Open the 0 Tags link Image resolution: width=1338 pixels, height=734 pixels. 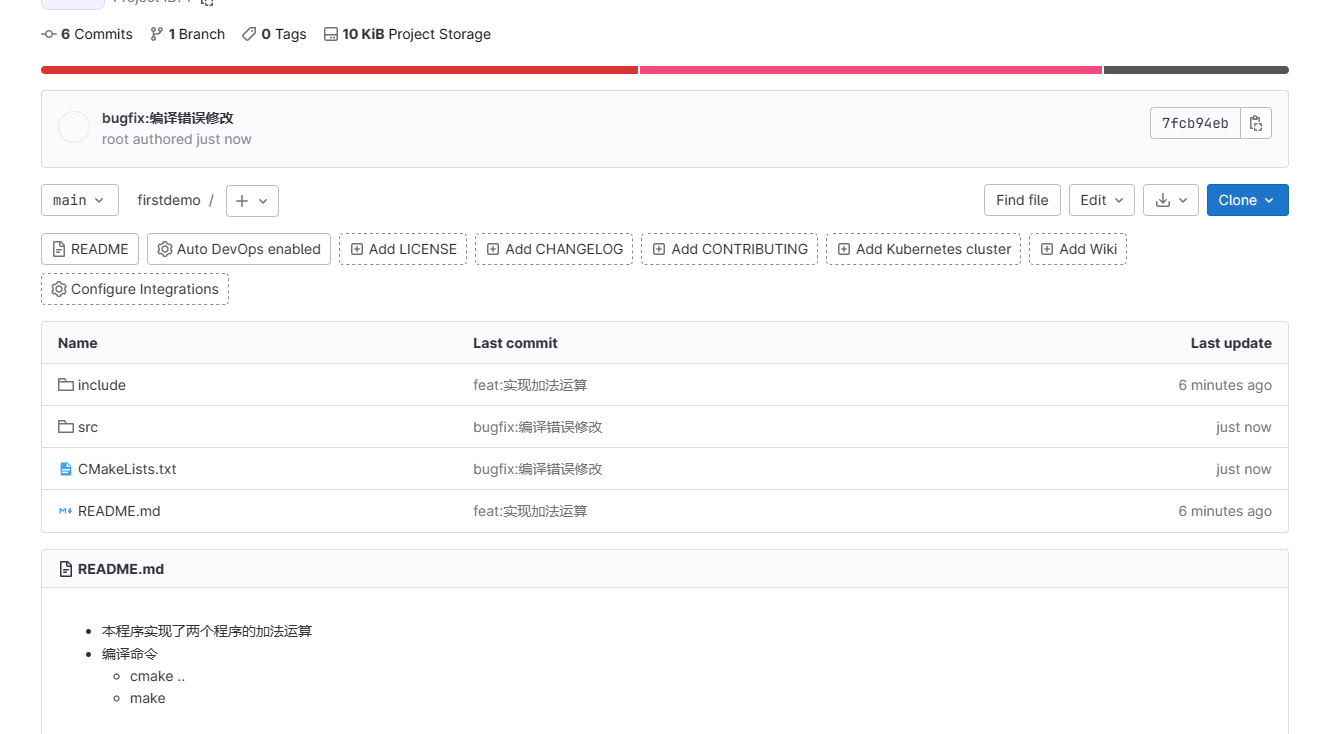(274, 34)
